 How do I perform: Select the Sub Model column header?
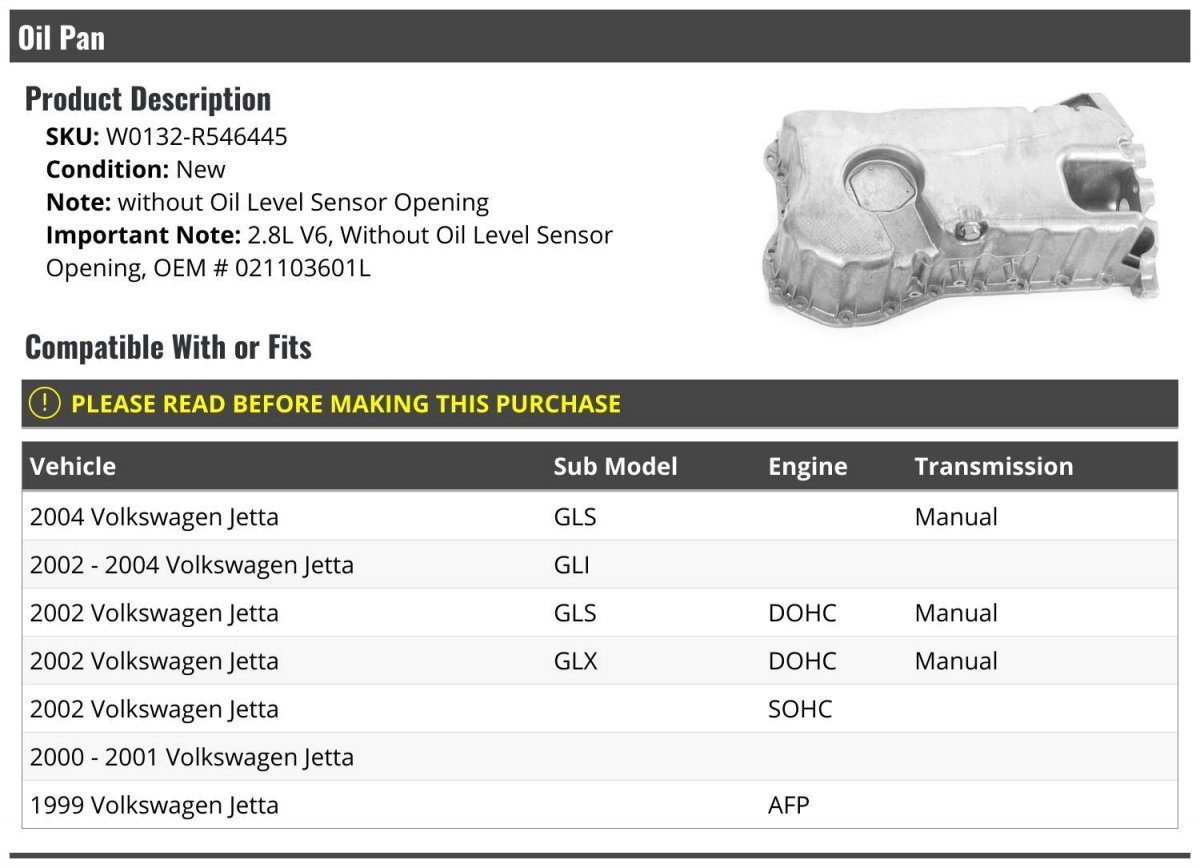[615, 466]
